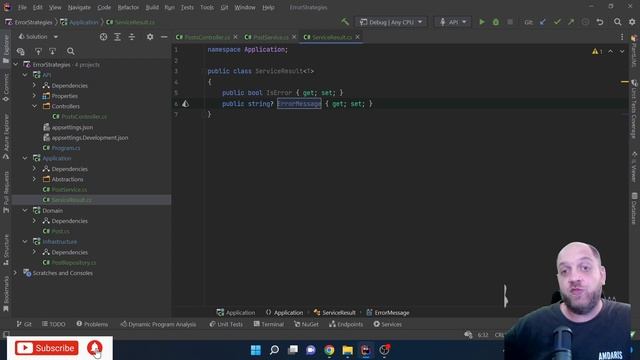This screenshot has width=640, height=360.
Task: Run the project with the green play button
Action: point(482,22)
